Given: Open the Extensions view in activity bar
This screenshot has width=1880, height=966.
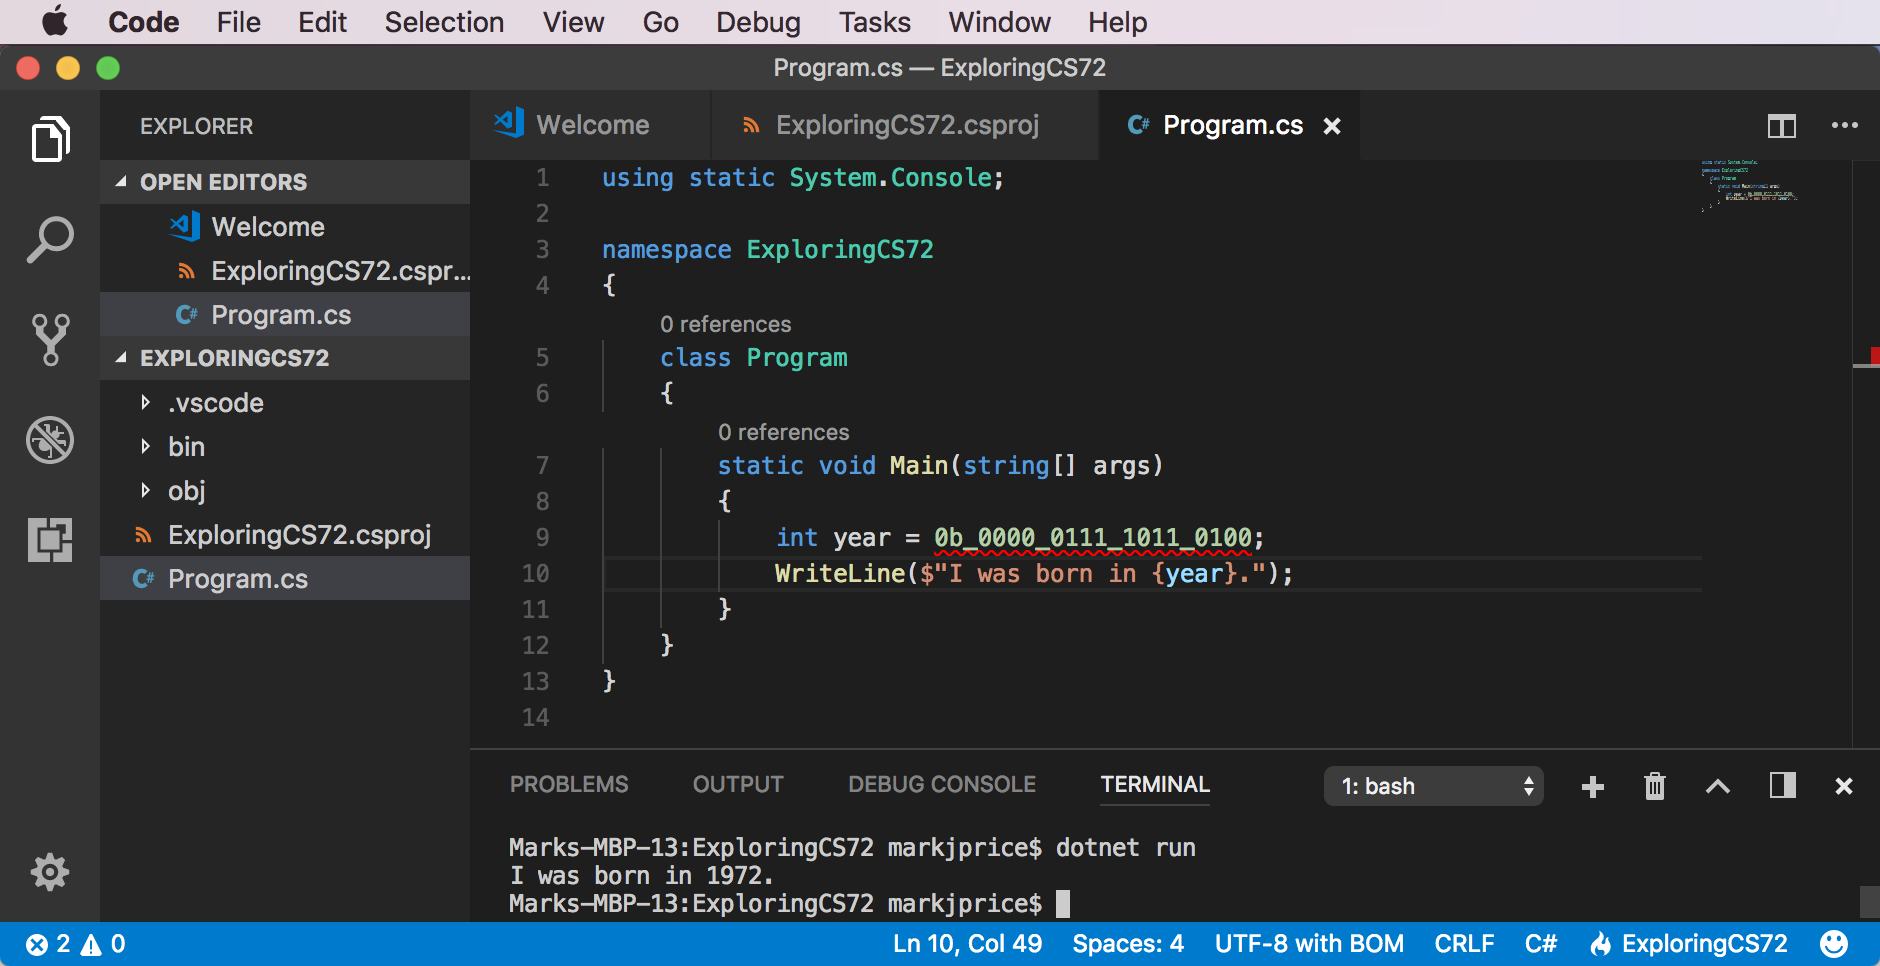Looking at the screenshot, I should pos(50,540).
